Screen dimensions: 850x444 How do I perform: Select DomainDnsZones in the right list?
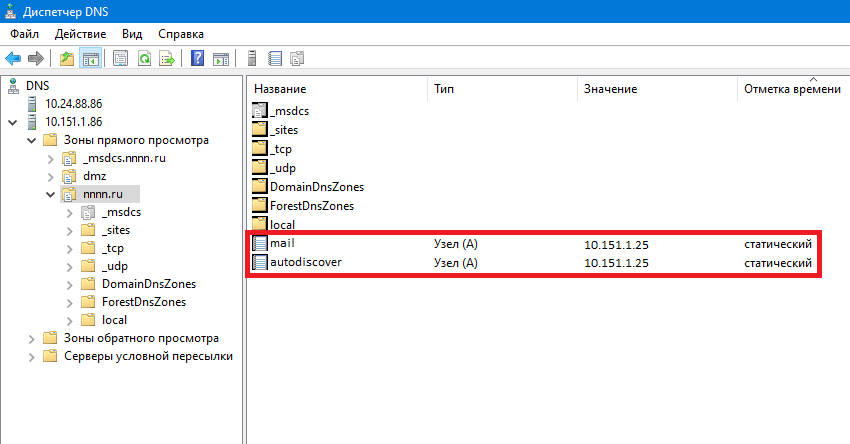pos(317,186)
